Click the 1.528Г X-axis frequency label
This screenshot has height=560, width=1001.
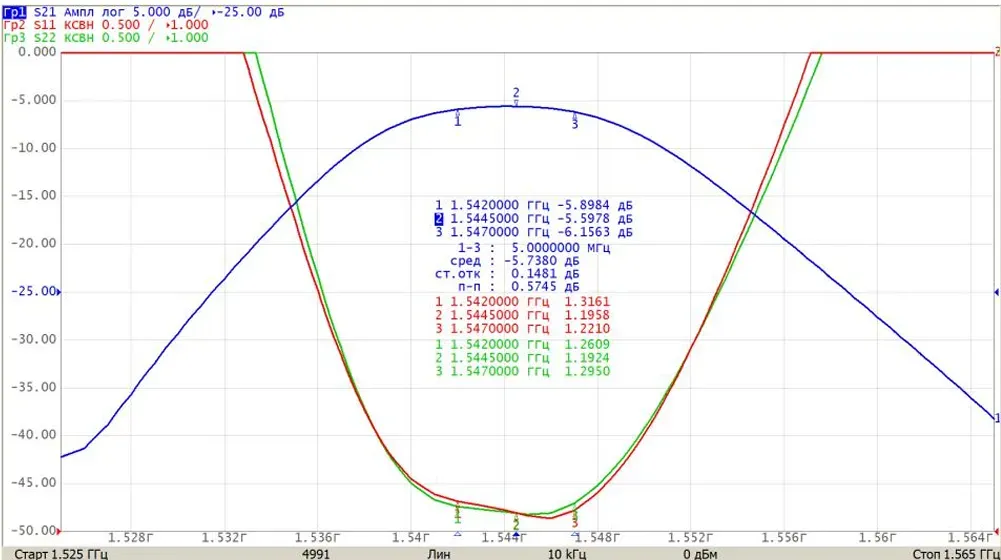point(131,538)
